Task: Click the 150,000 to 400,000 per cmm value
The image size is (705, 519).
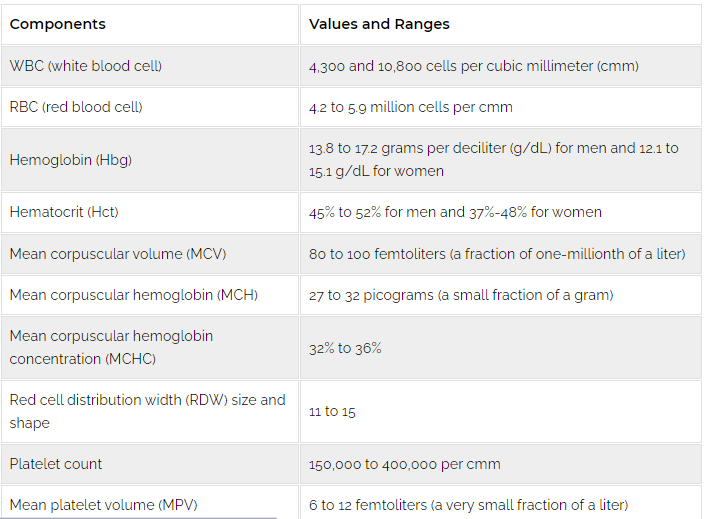Action: (x=405, y=464)
